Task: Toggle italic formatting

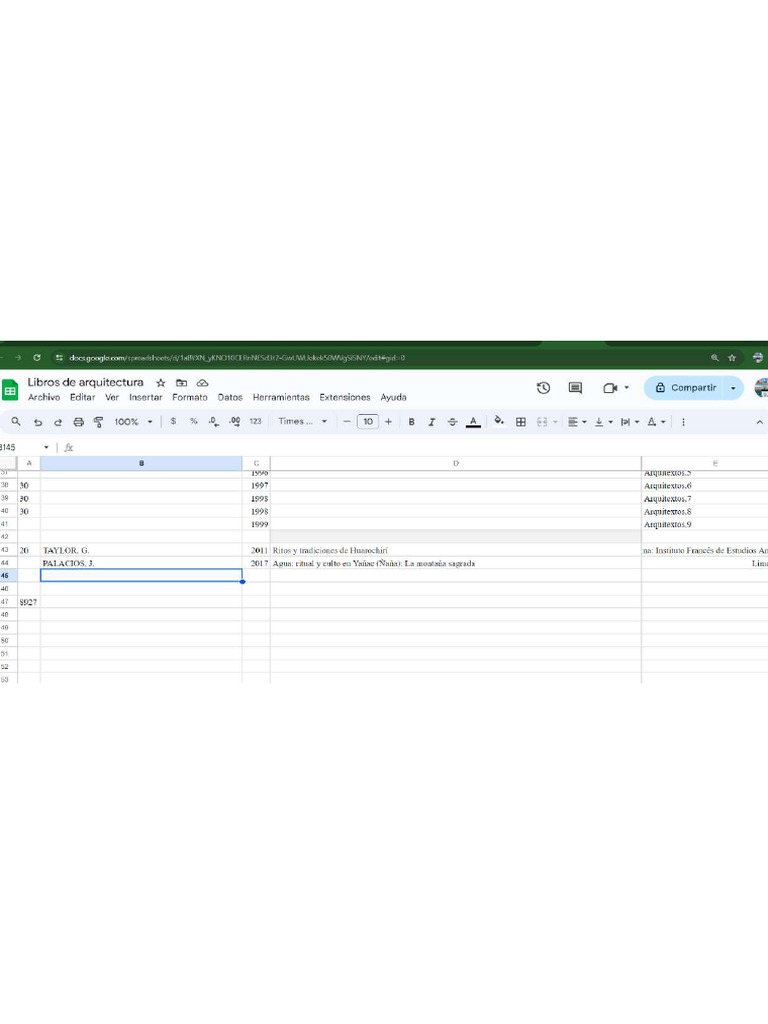Action: click(x=431, y=422)
